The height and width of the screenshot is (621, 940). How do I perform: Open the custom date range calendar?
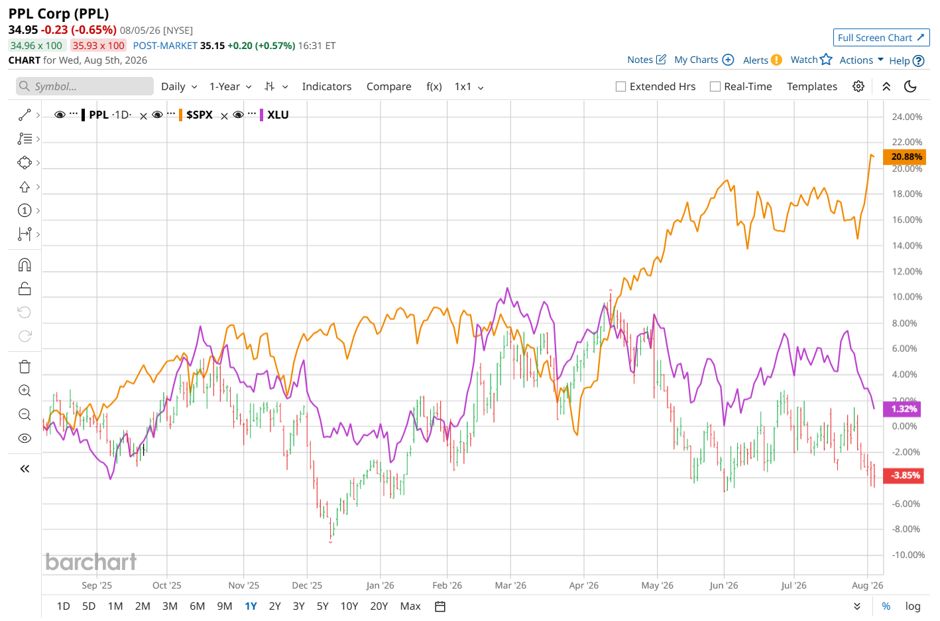440,607
